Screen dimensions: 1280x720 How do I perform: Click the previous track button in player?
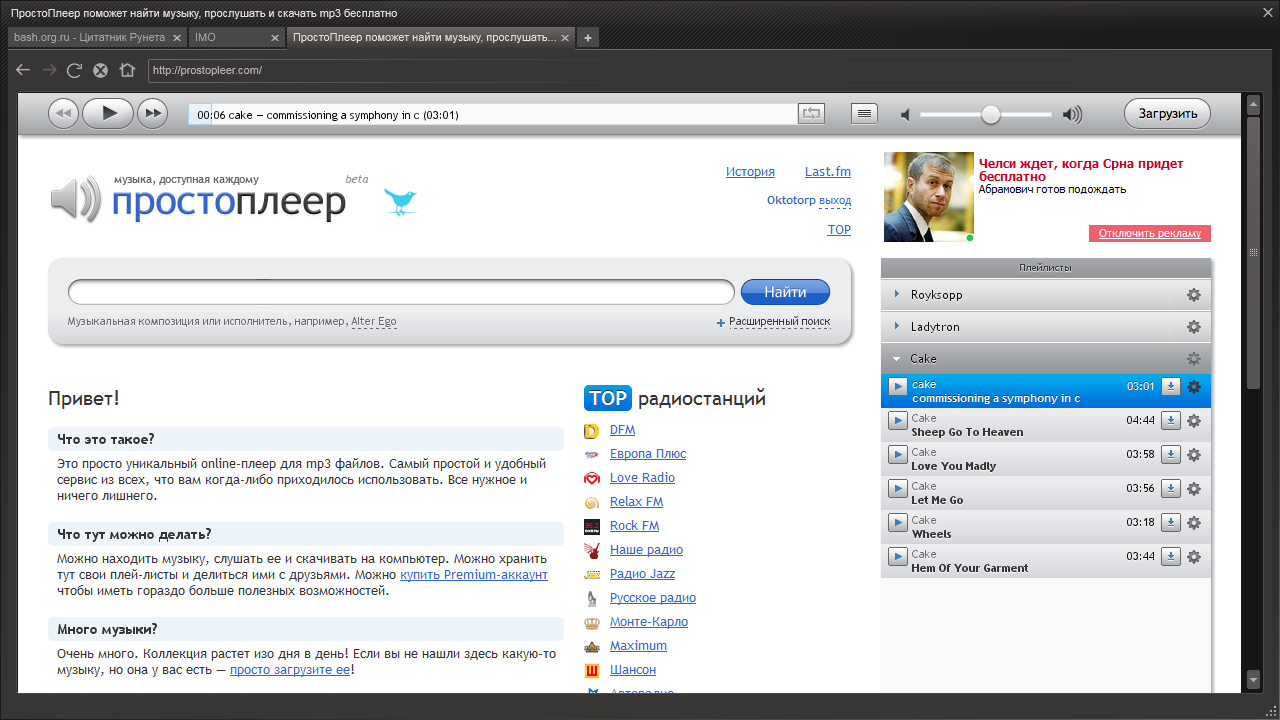(64, 114)
